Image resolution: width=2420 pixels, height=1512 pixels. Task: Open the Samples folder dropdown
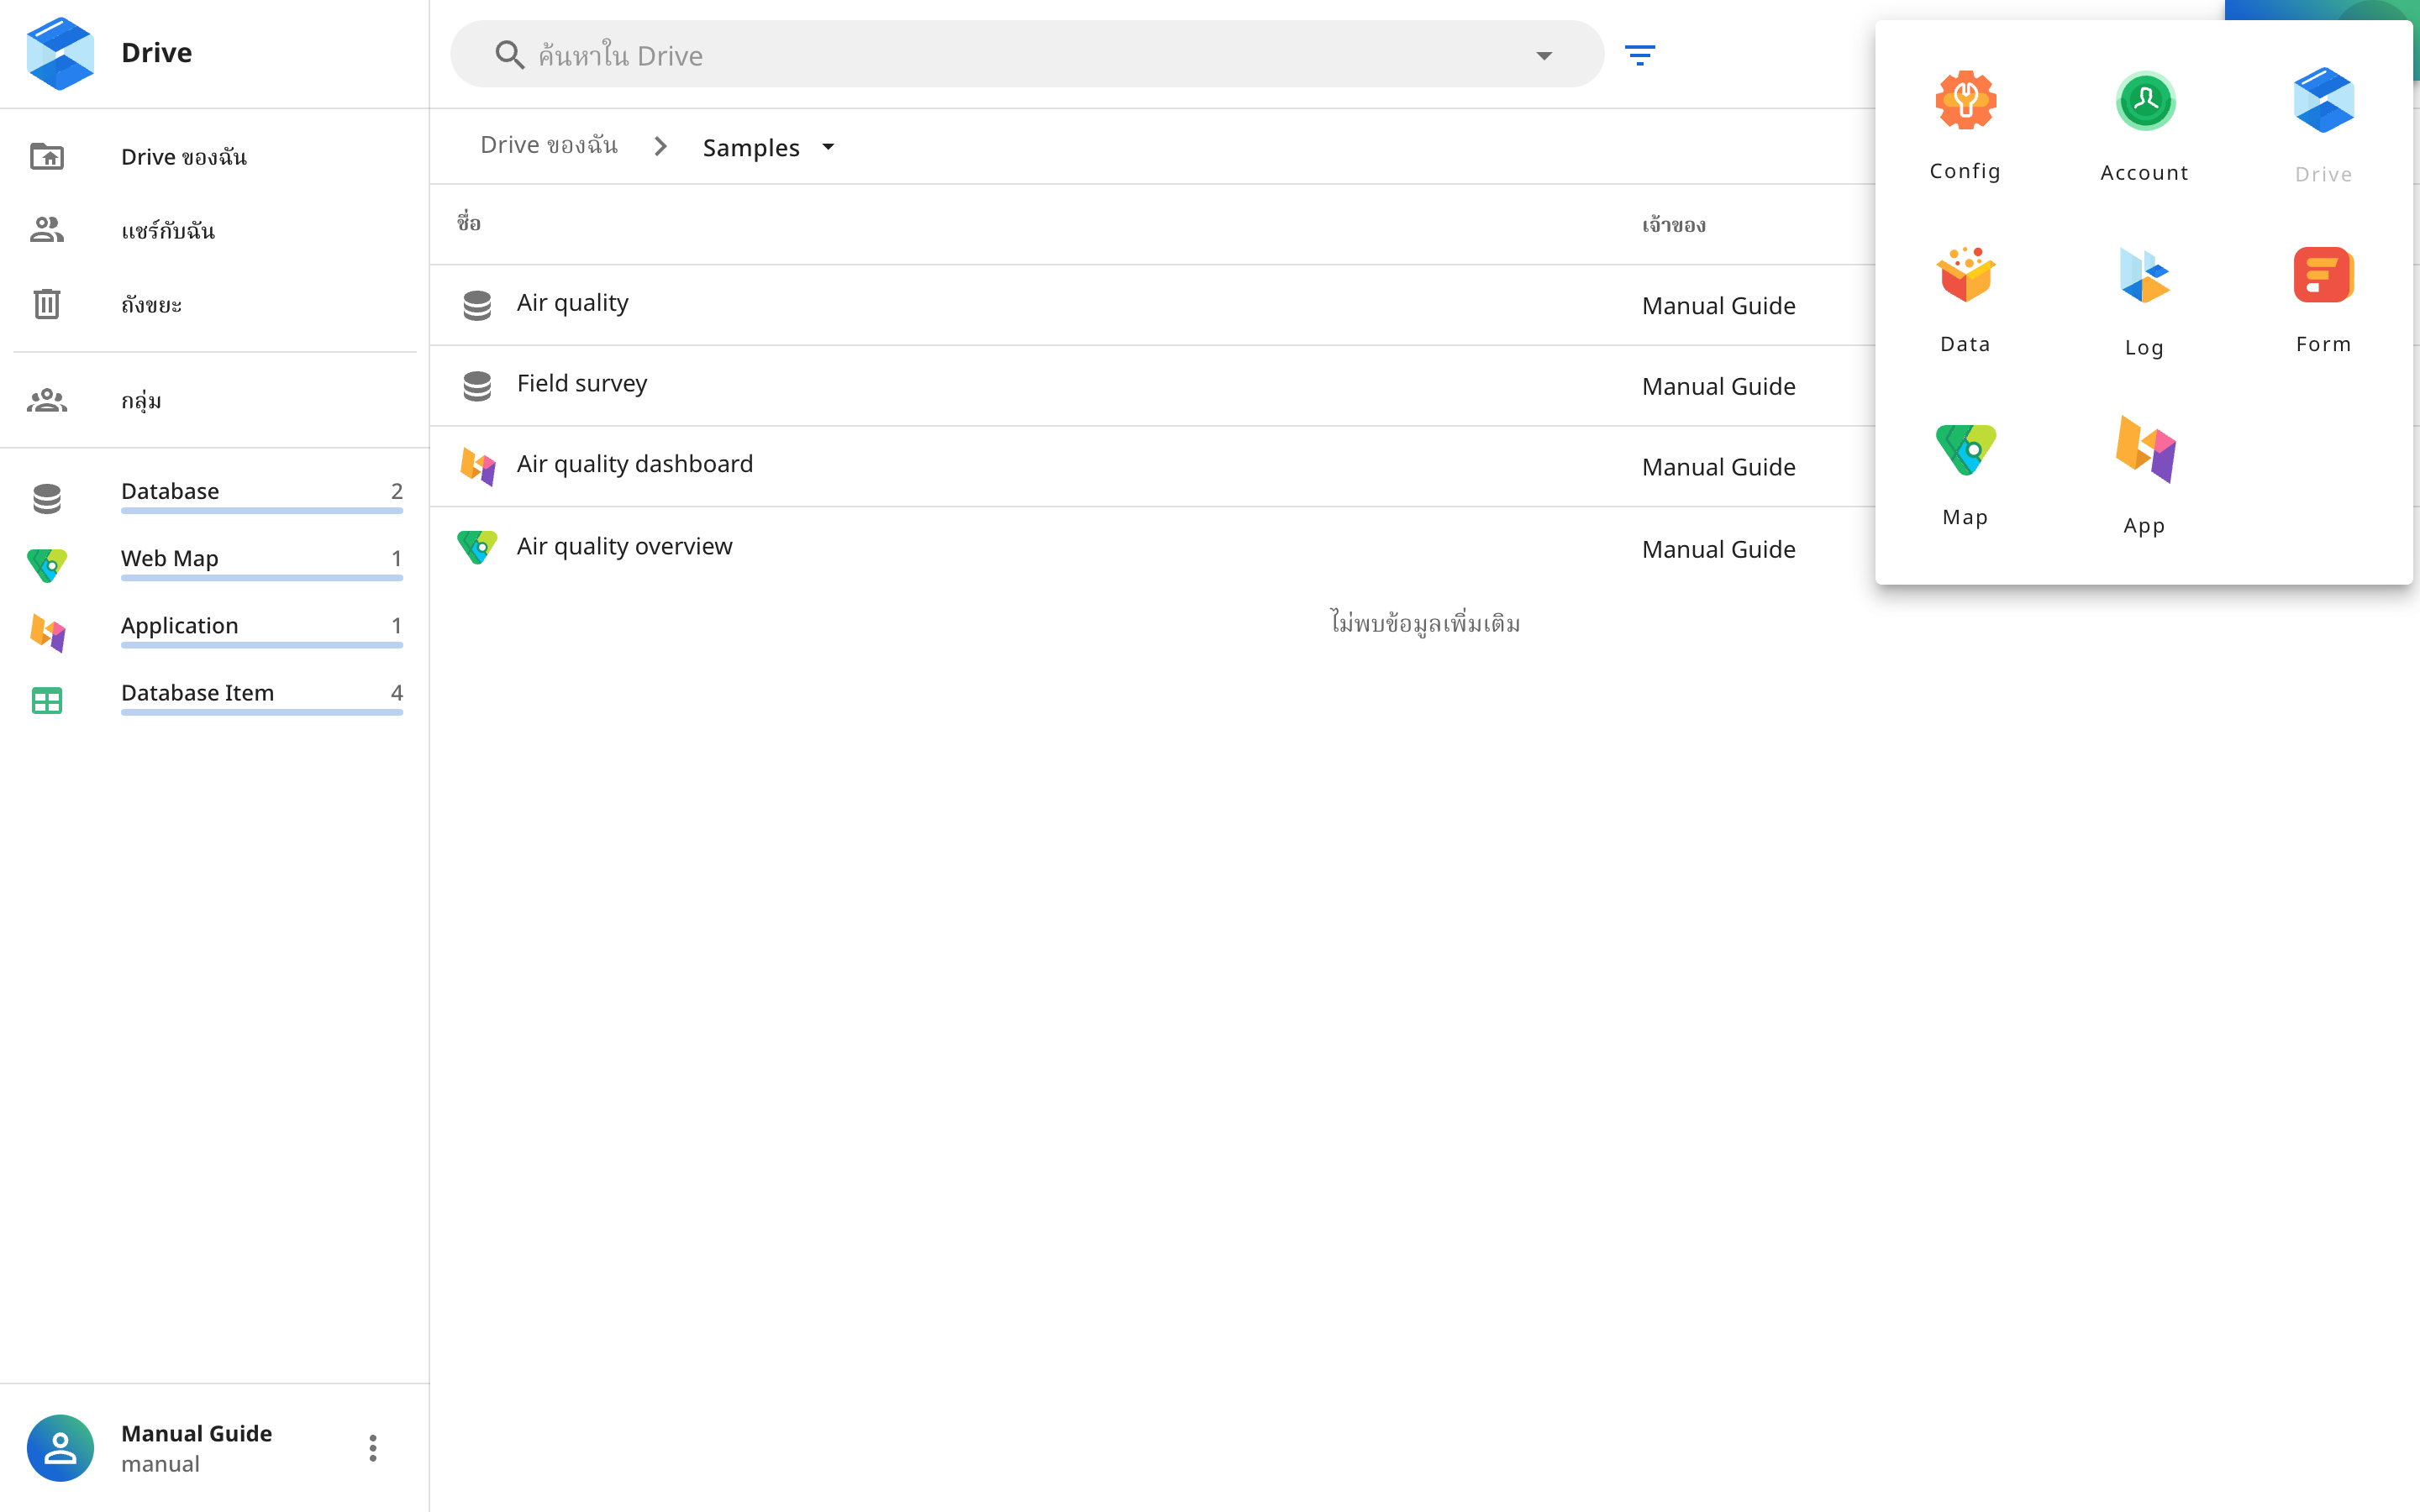tap(828, 147)
